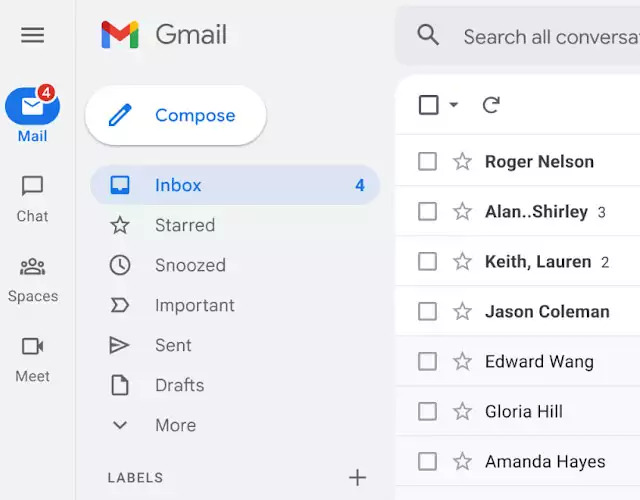Go to the Starred folder
Viewport: 640px width, 500px height.
tap(184, 225)
